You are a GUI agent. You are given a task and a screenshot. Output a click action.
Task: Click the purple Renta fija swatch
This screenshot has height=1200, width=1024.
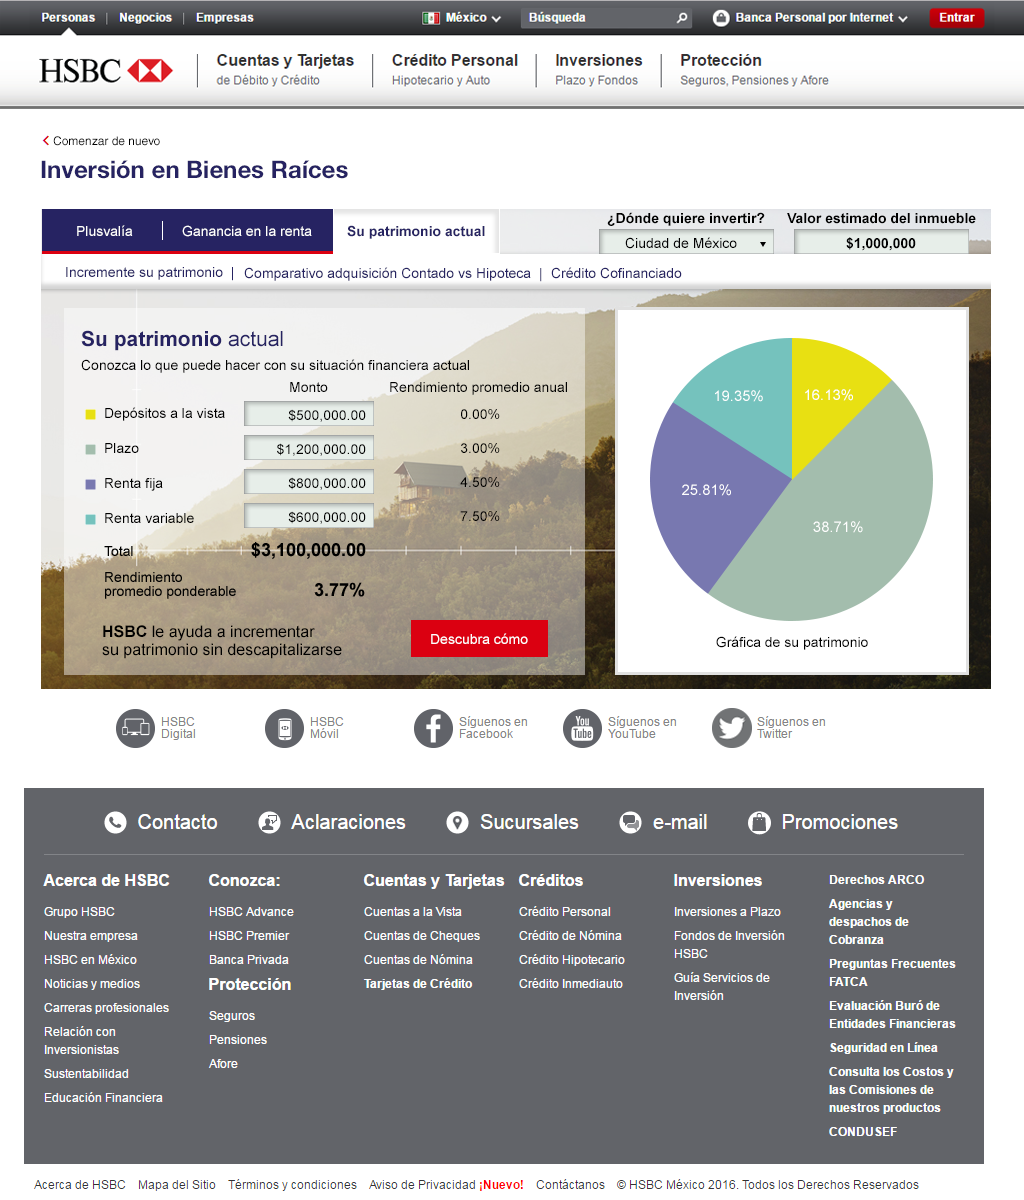90,484
